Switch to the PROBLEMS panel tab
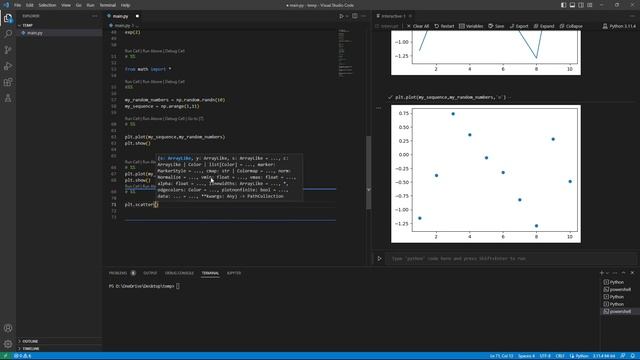Image resolution: width=640 pixels, height=360 pixels. coord(118,273)
